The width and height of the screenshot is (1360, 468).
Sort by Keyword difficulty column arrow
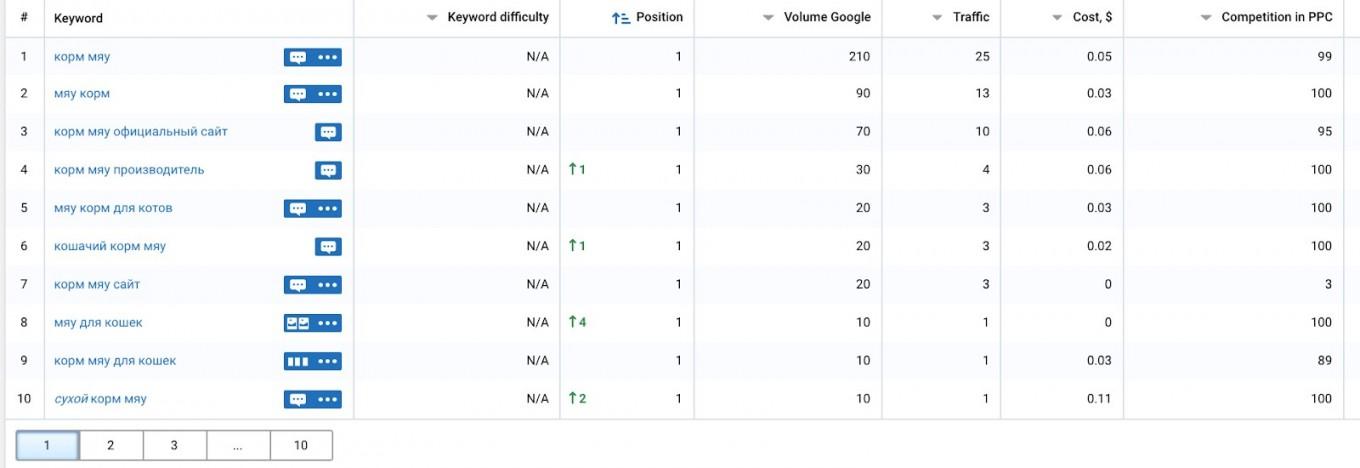[x=432, y=18]
